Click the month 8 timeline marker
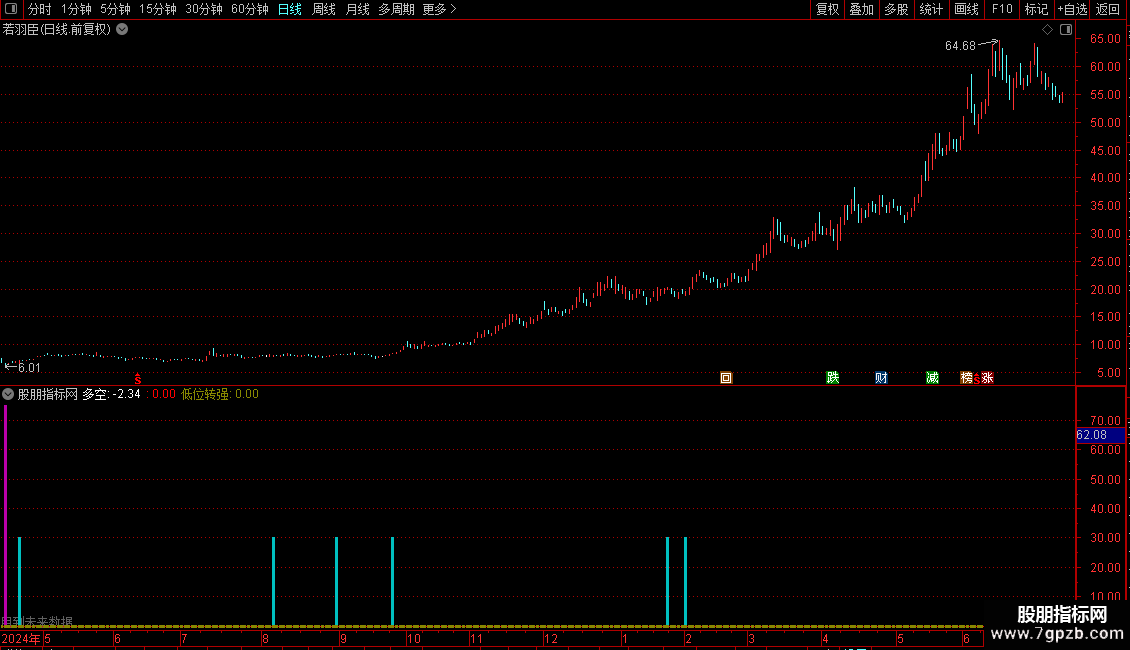The width and height of the screenshot is (1130, 650). click(x=265, y=639)
